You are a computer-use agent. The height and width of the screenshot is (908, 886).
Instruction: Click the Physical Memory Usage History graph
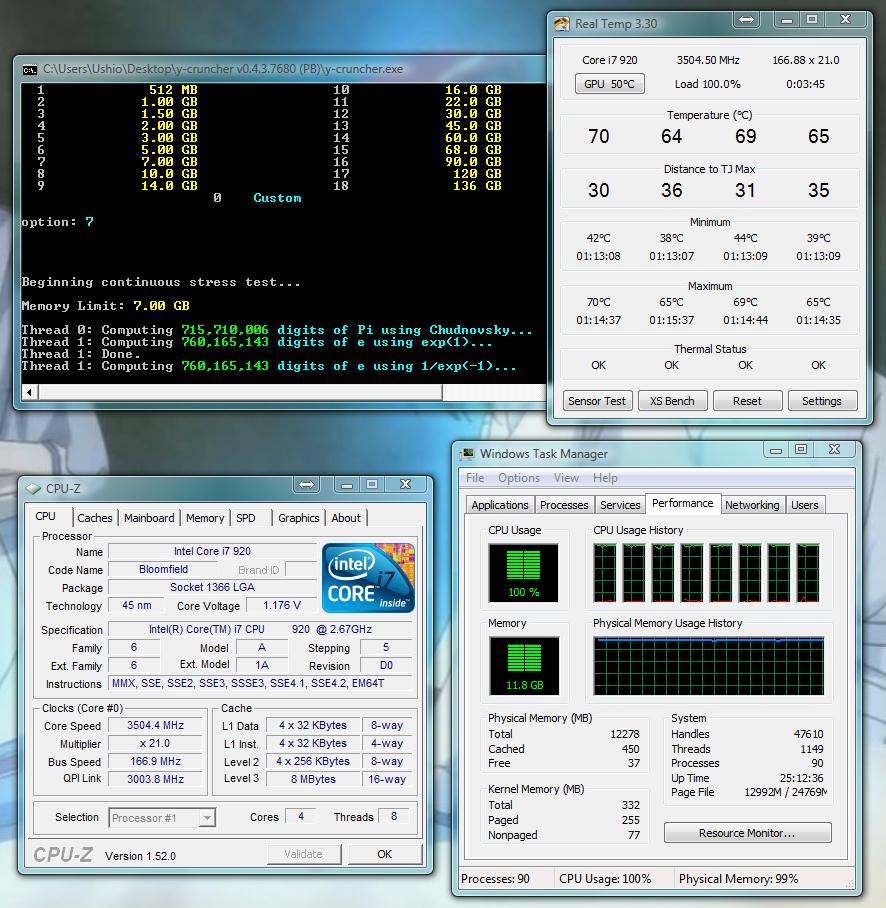[x=708, y=665]
